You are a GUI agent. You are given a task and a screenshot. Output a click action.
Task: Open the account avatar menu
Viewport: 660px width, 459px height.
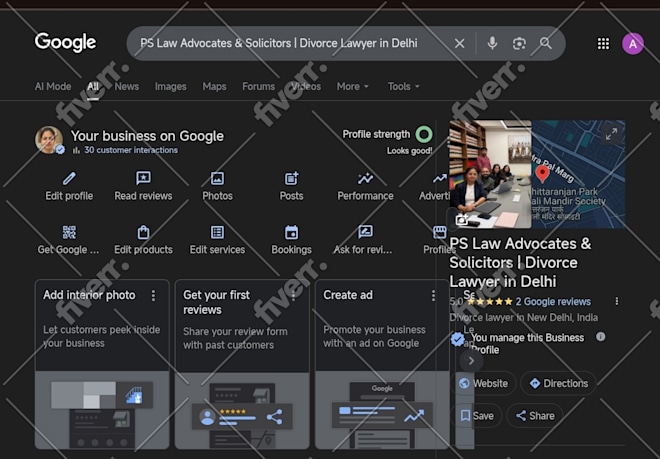(633, 44)
